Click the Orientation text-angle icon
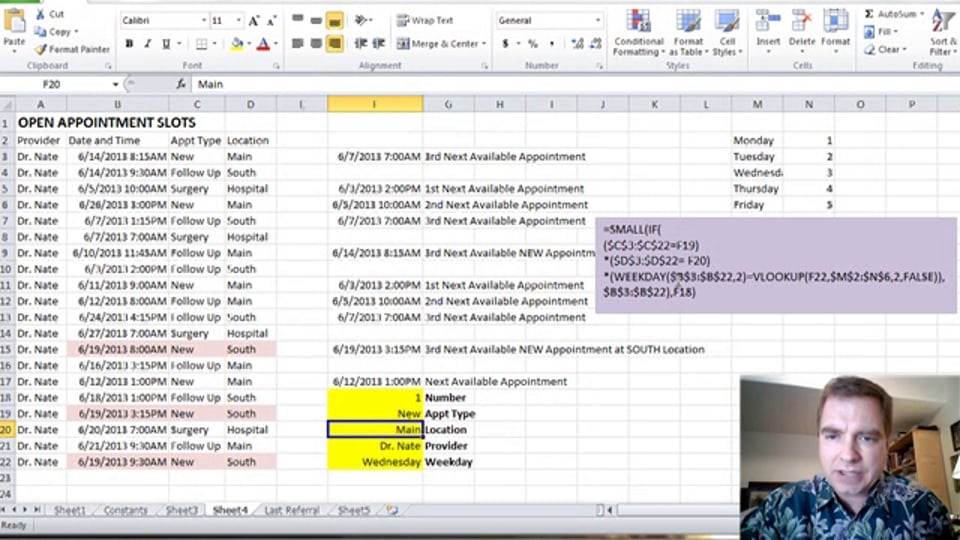 coord(362,20)
